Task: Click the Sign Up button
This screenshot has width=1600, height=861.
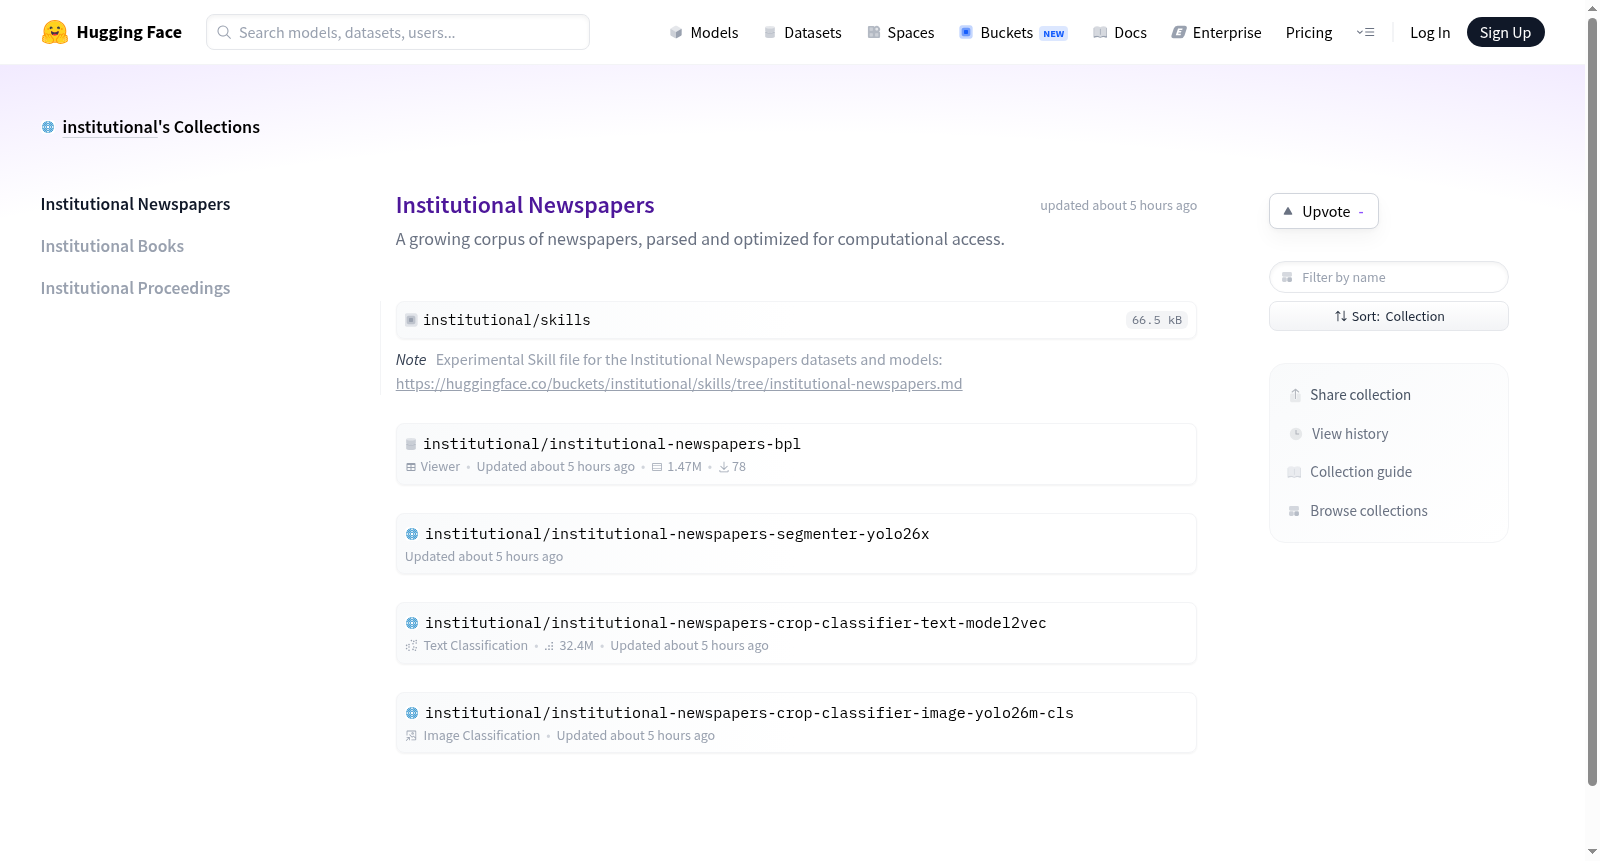Action: [x=1505, y=32]
